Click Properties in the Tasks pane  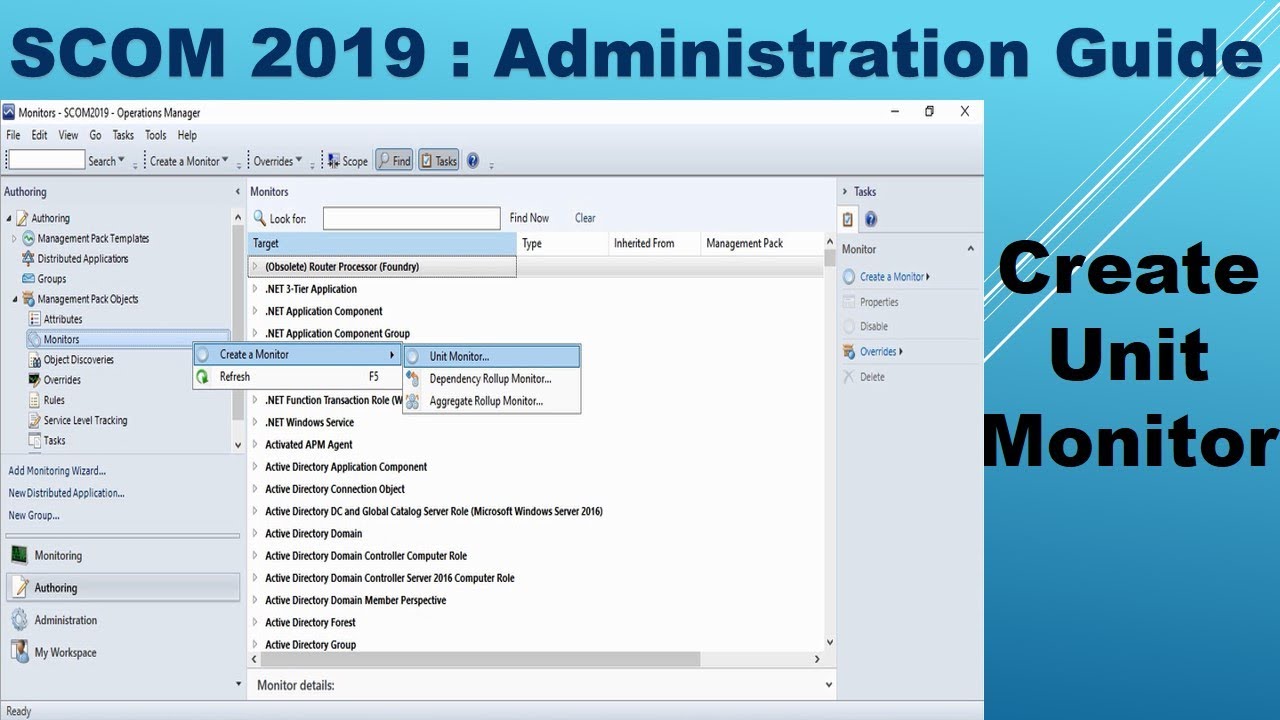[879, 302]
